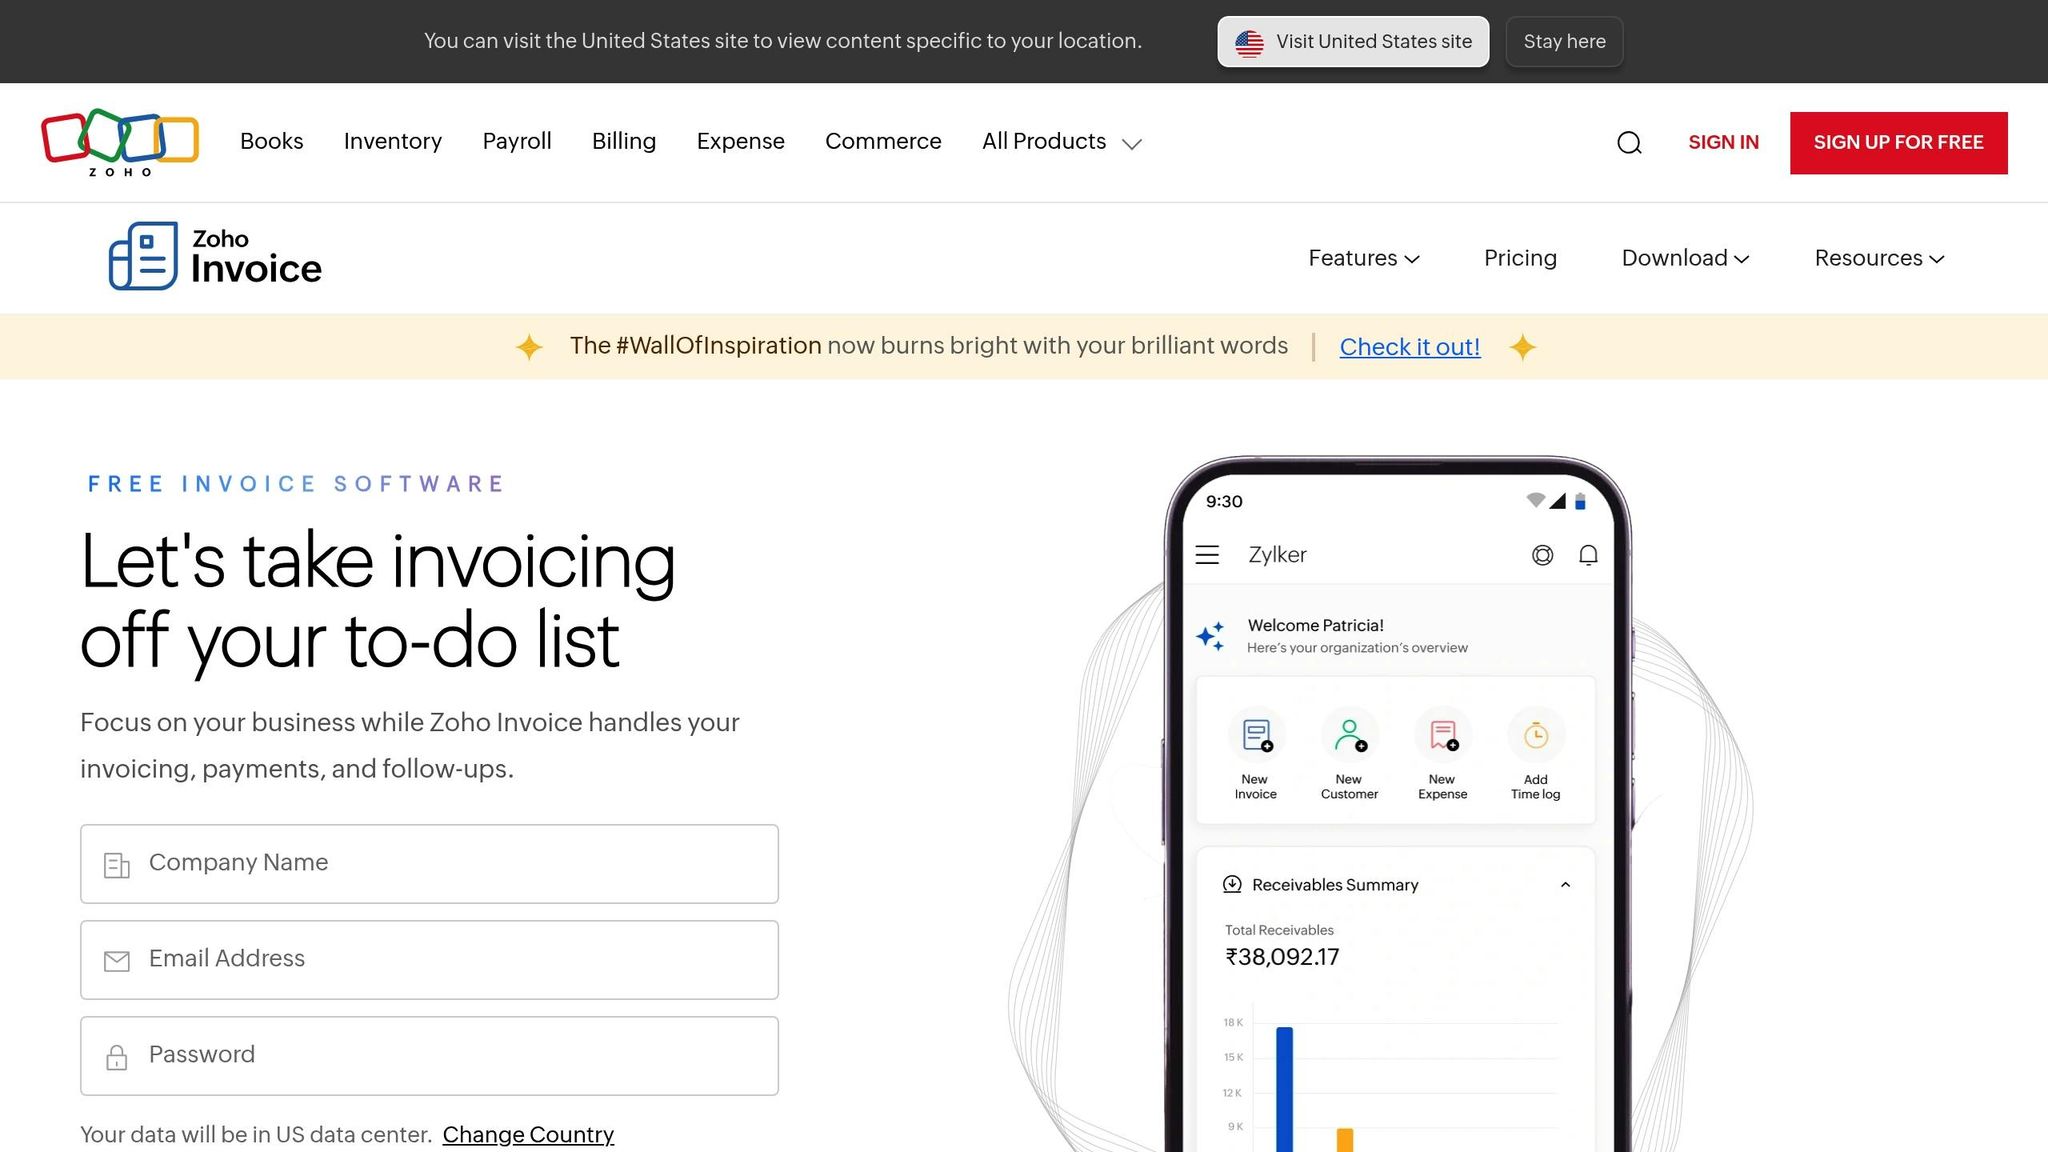The image size is (2048, 1152).
Task: Click inside the Company Name field
Action: 428,863
